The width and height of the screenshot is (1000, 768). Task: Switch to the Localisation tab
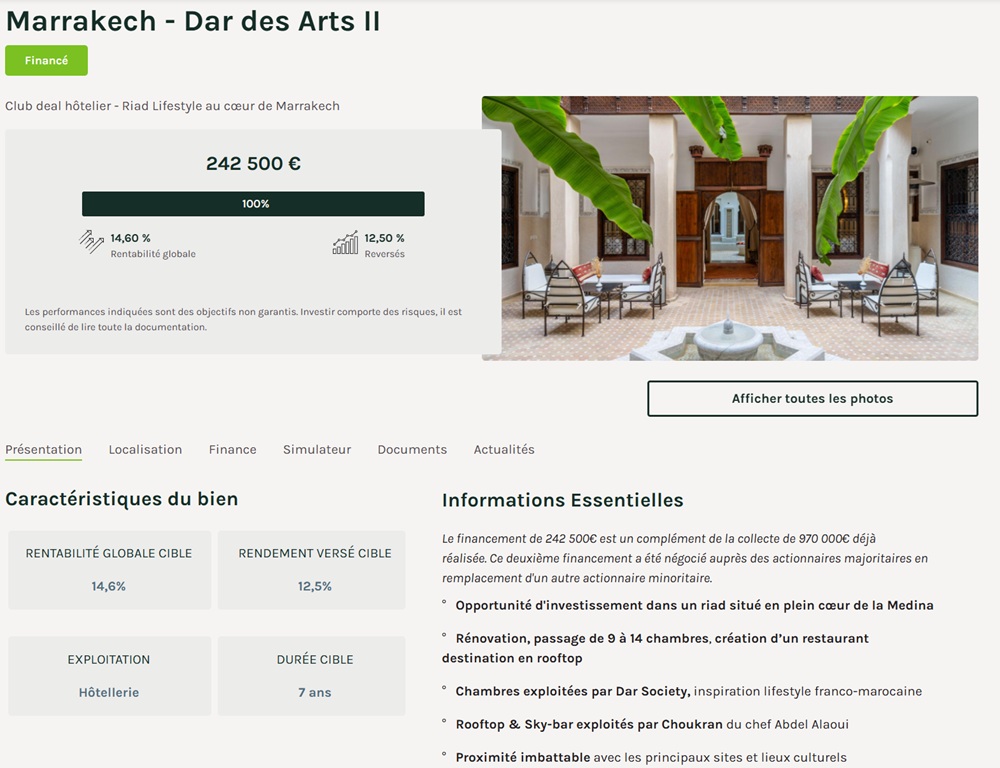145,450
